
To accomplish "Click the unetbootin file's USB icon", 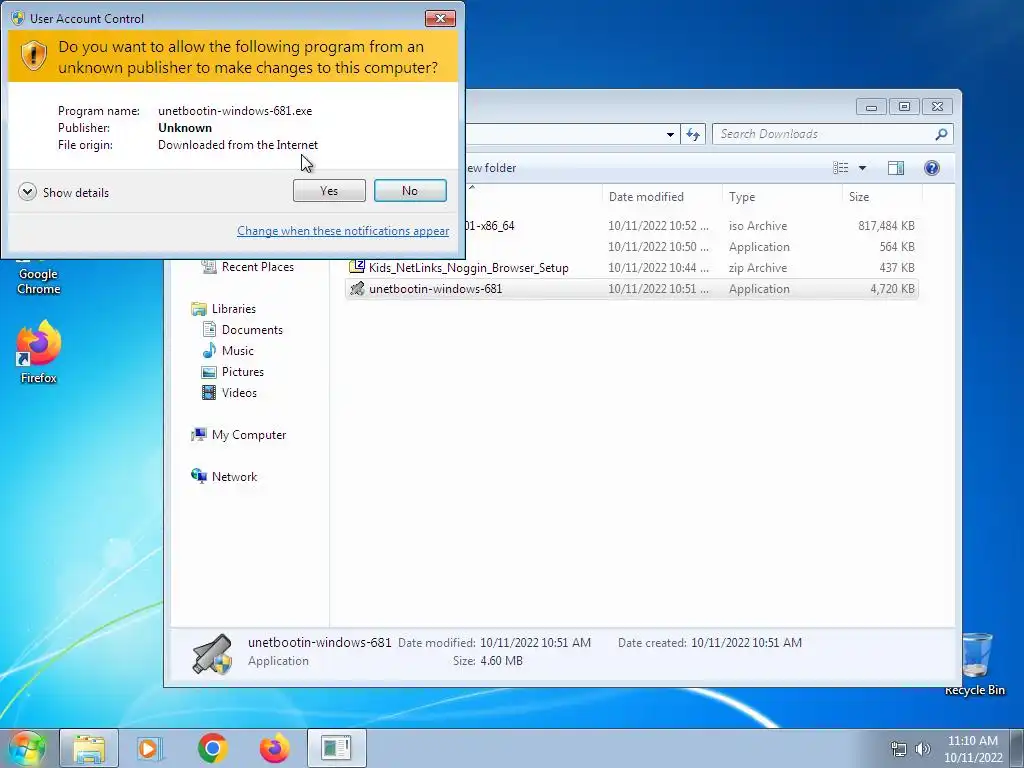I will point(357,288).
